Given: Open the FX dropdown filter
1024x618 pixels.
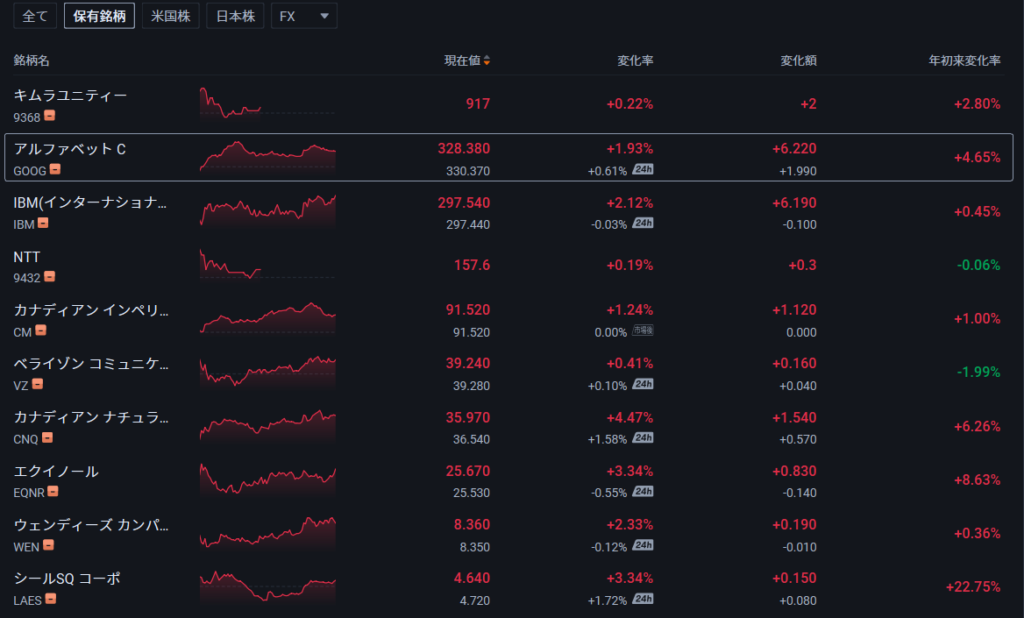Looking at the screenshot, I should (x=304, y=16).
